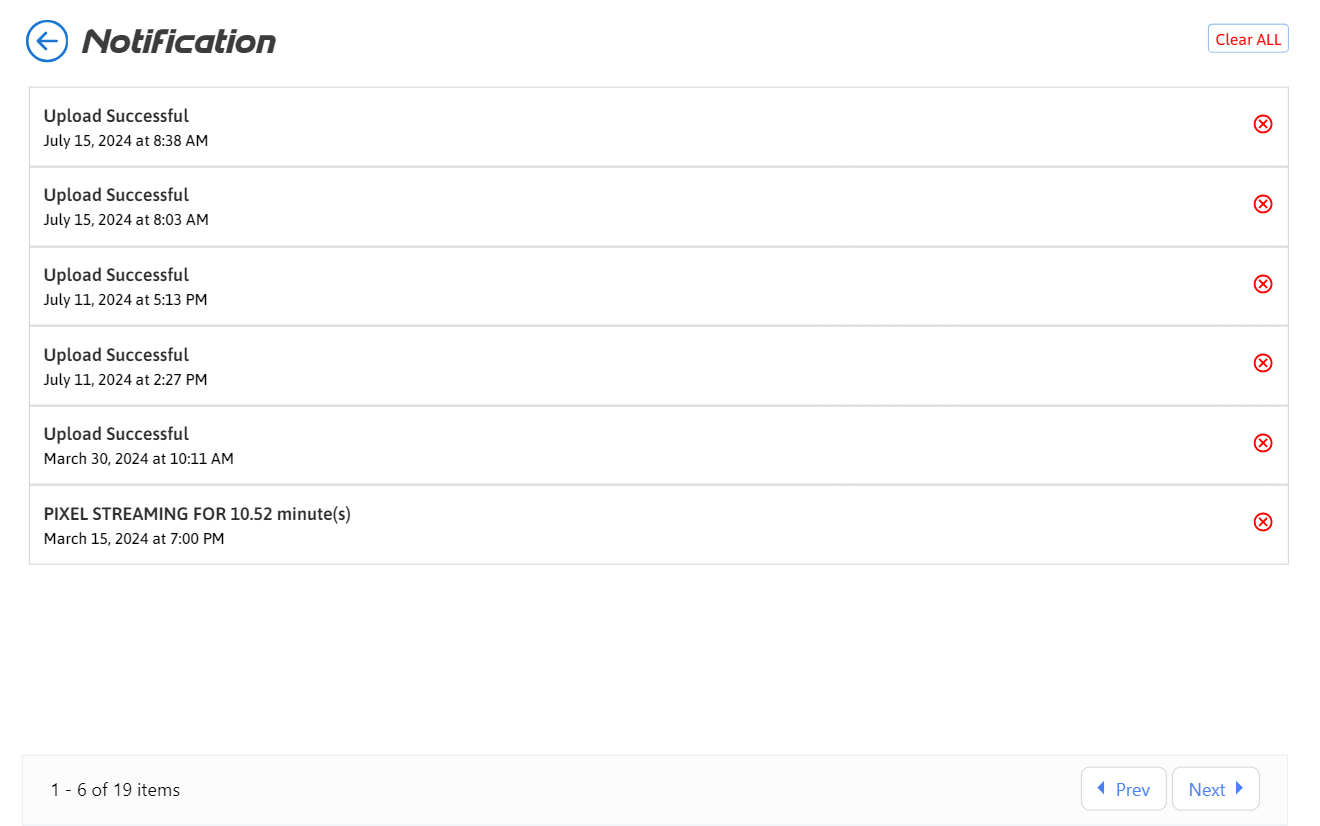Screen dimensions: 1320x826
Task: Click the left arrow in Prev button
Action: 1101,788
